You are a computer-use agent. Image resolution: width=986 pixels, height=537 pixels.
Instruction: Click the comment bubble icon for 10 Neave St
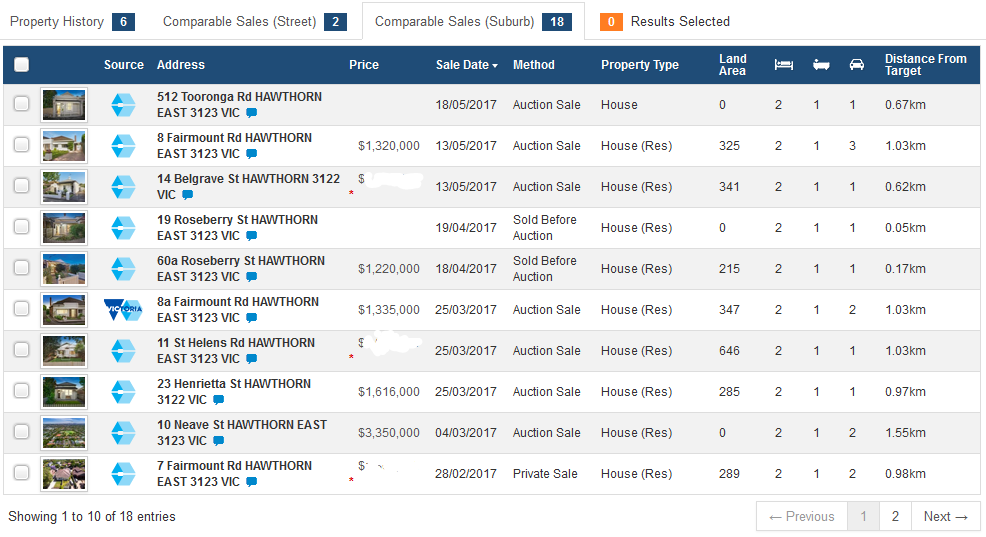tap(218, 442)
